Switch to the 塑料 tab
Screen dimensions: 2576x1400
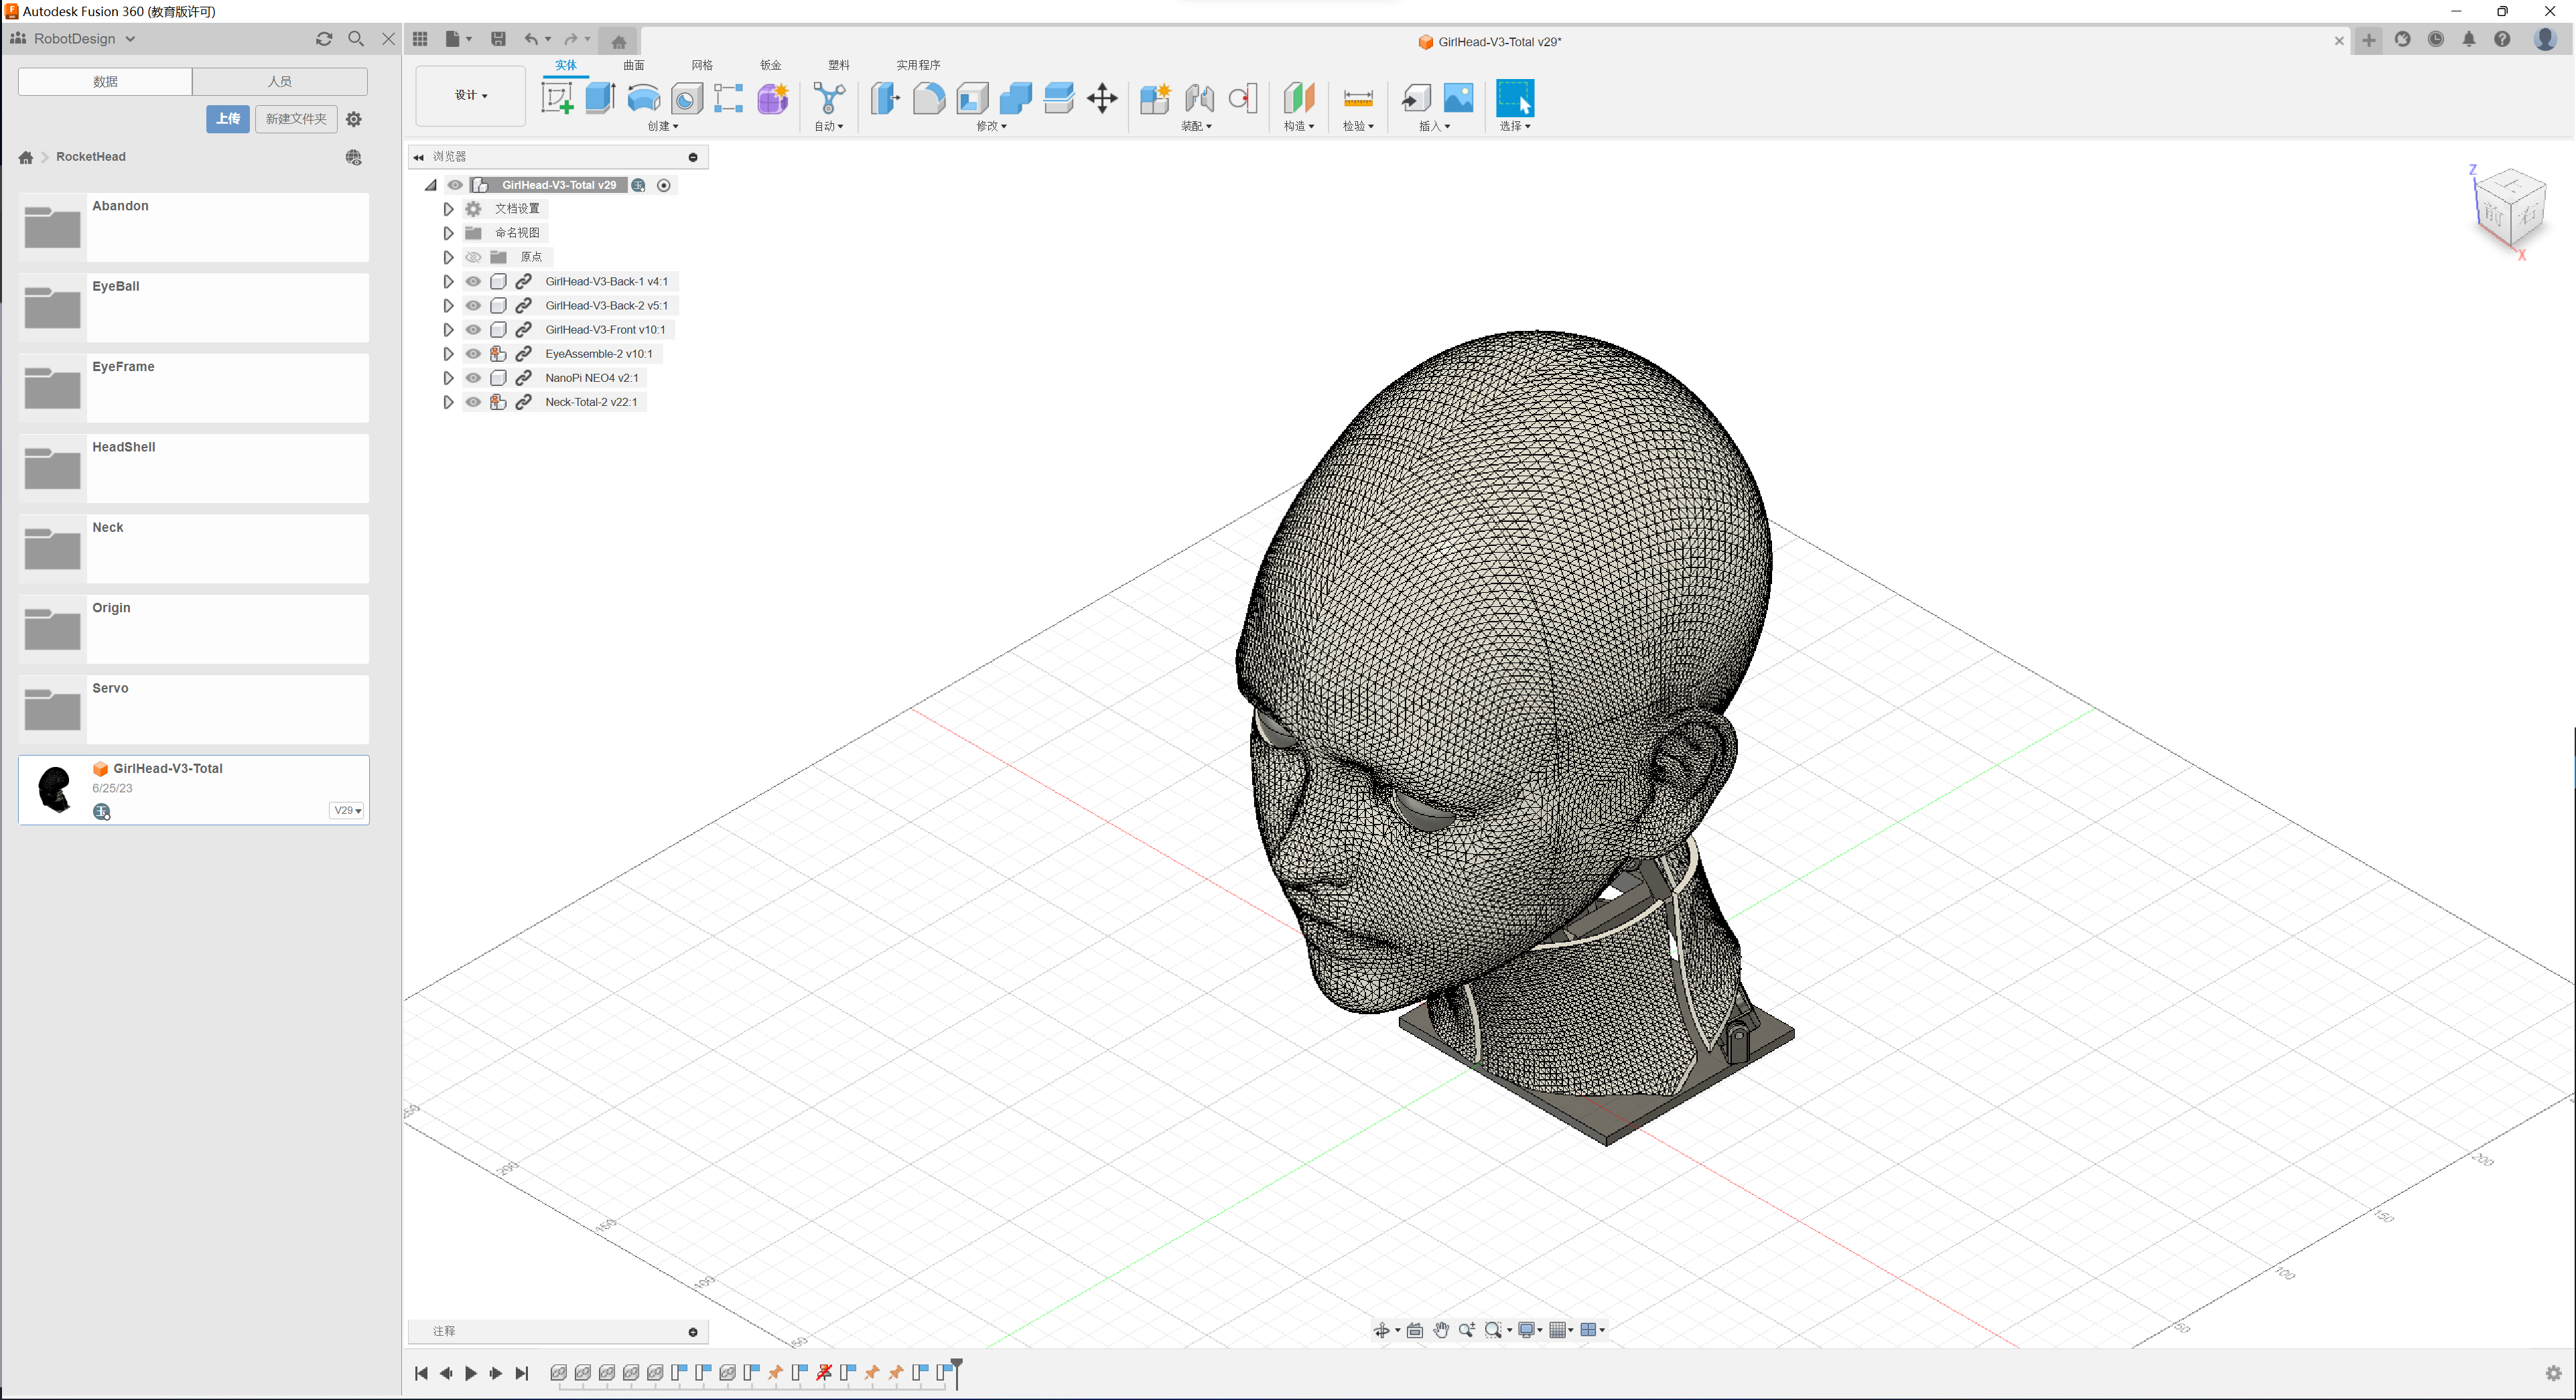tap(838, 65)
